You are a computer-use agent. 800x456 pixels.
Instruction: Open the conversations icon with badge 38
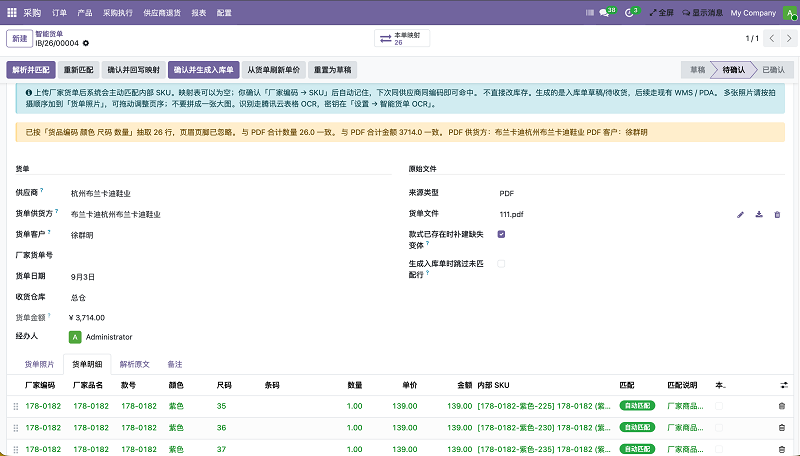(607, 12)
